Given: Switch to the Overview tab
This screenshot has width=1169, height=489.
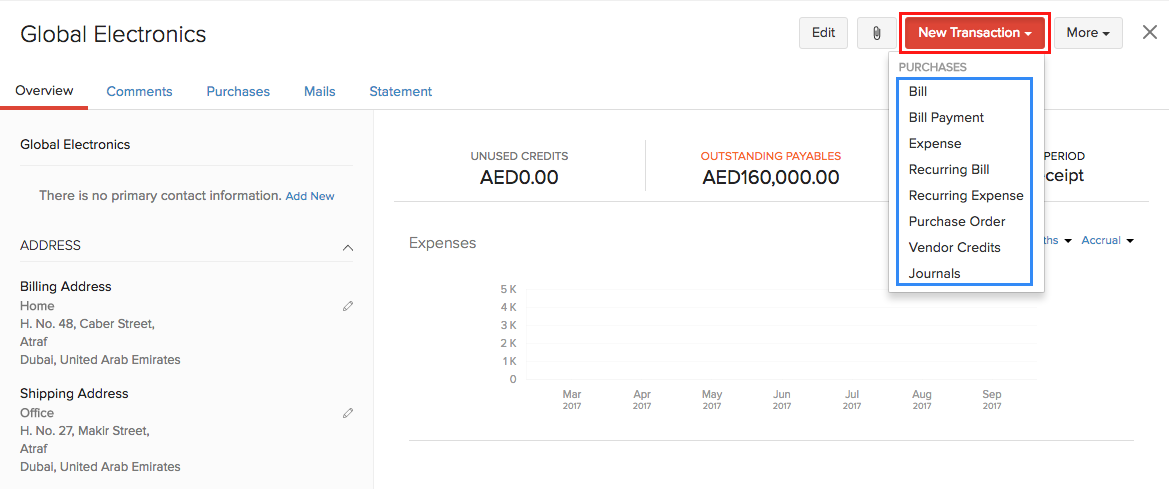Looking at the screenshot, I should pyautogui.click(x=44, y=91).
